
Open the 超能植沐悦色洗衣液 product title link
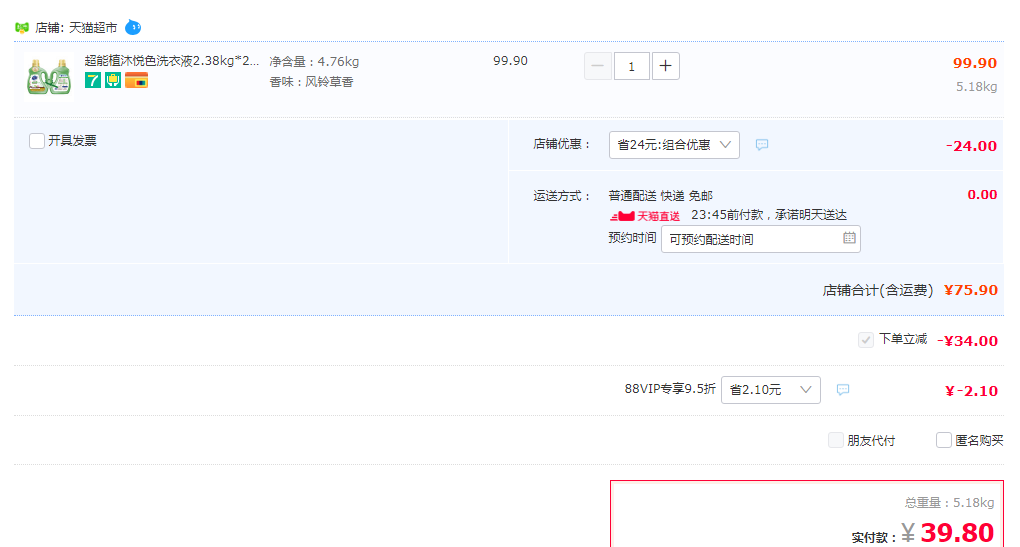[172, 60]
